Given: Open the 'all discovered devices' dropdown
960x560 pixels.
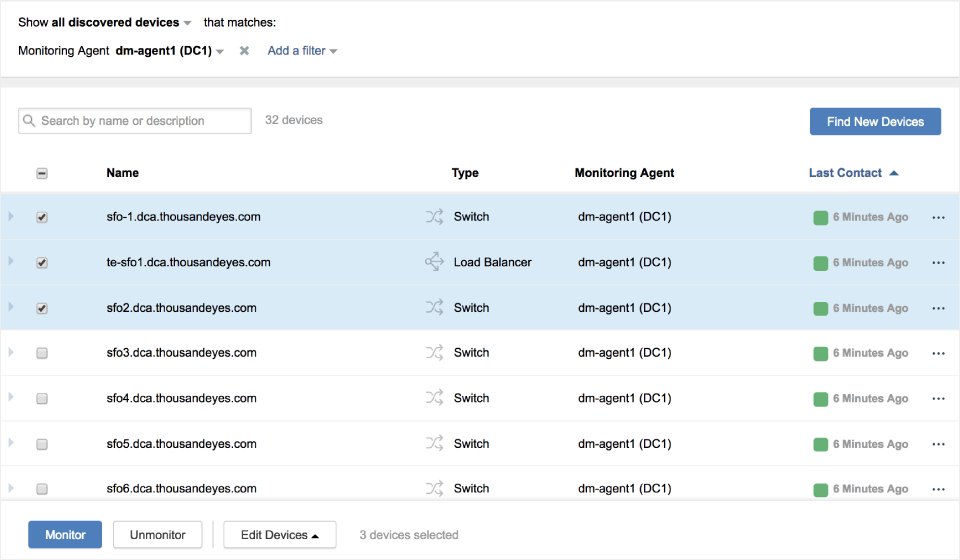Looking at the screenshot, I should tap(121, 22).
